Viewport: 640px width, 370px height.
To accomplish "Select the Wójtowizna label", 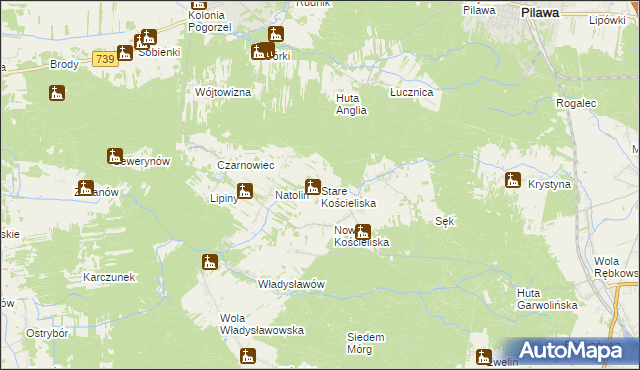I will click(223, 92).
